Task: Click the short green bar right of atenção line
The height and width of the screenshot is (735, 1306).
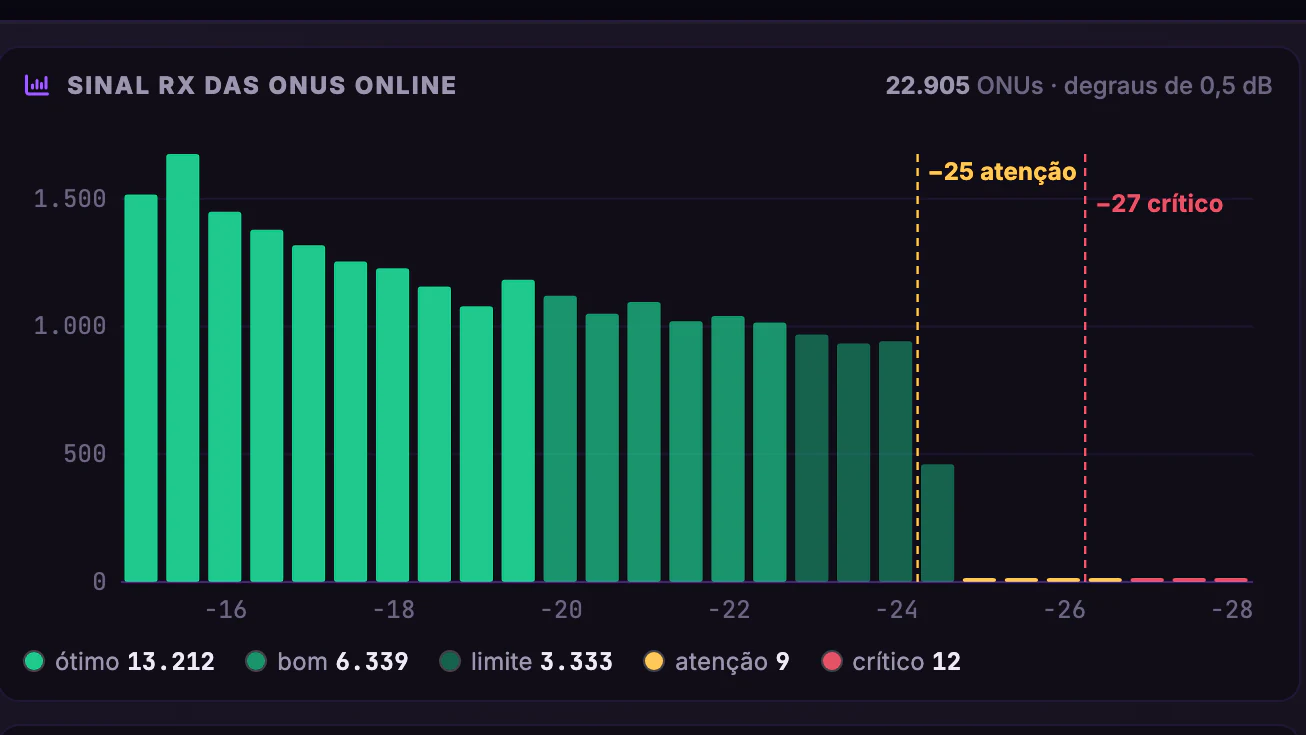Action: (x=938, y=523)
